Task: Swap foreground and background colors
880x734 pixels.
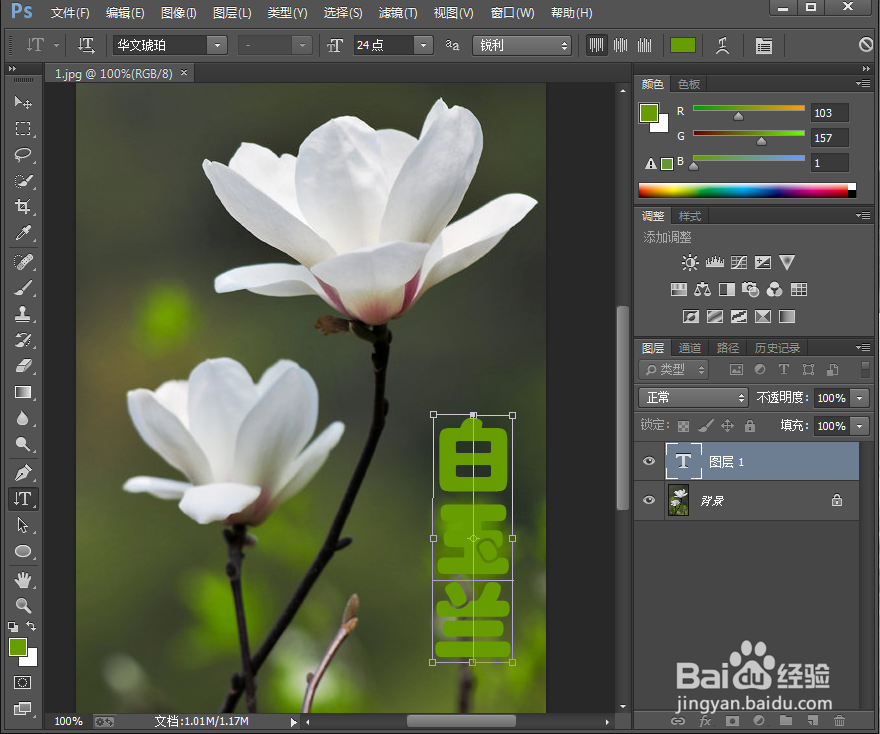Action: 31,626
